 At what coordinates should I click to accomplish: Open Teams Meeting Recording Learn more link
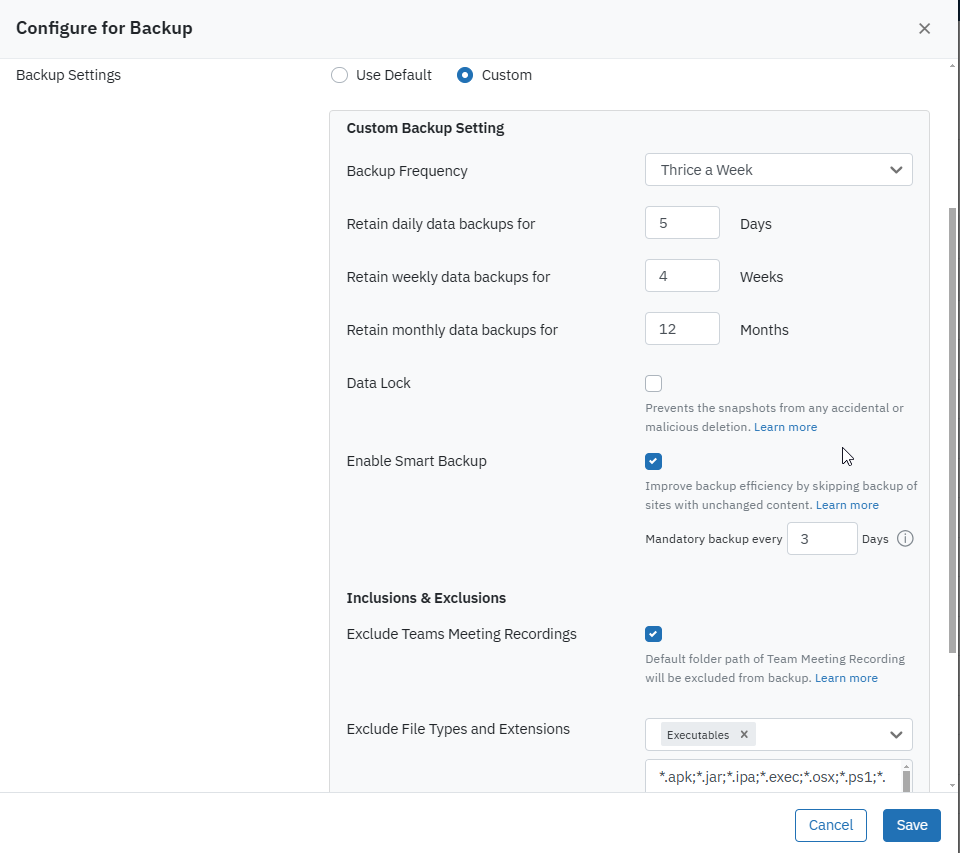pyautogui.click(x=846, y=678)
